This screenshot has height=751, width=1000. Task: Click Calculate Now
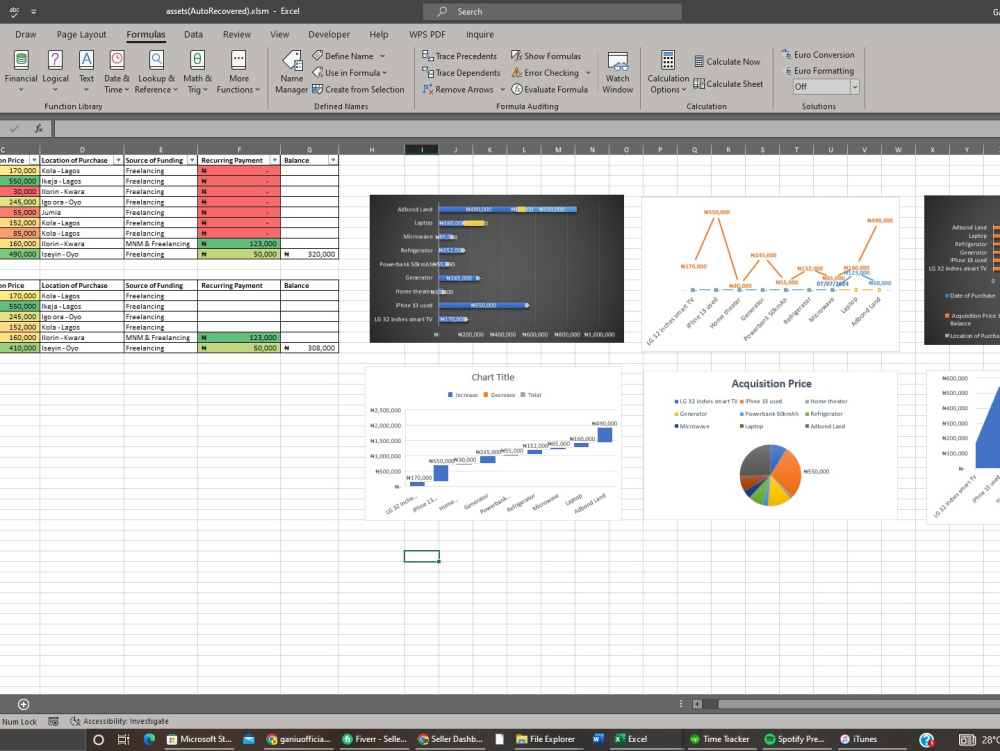tap(727, 62)
